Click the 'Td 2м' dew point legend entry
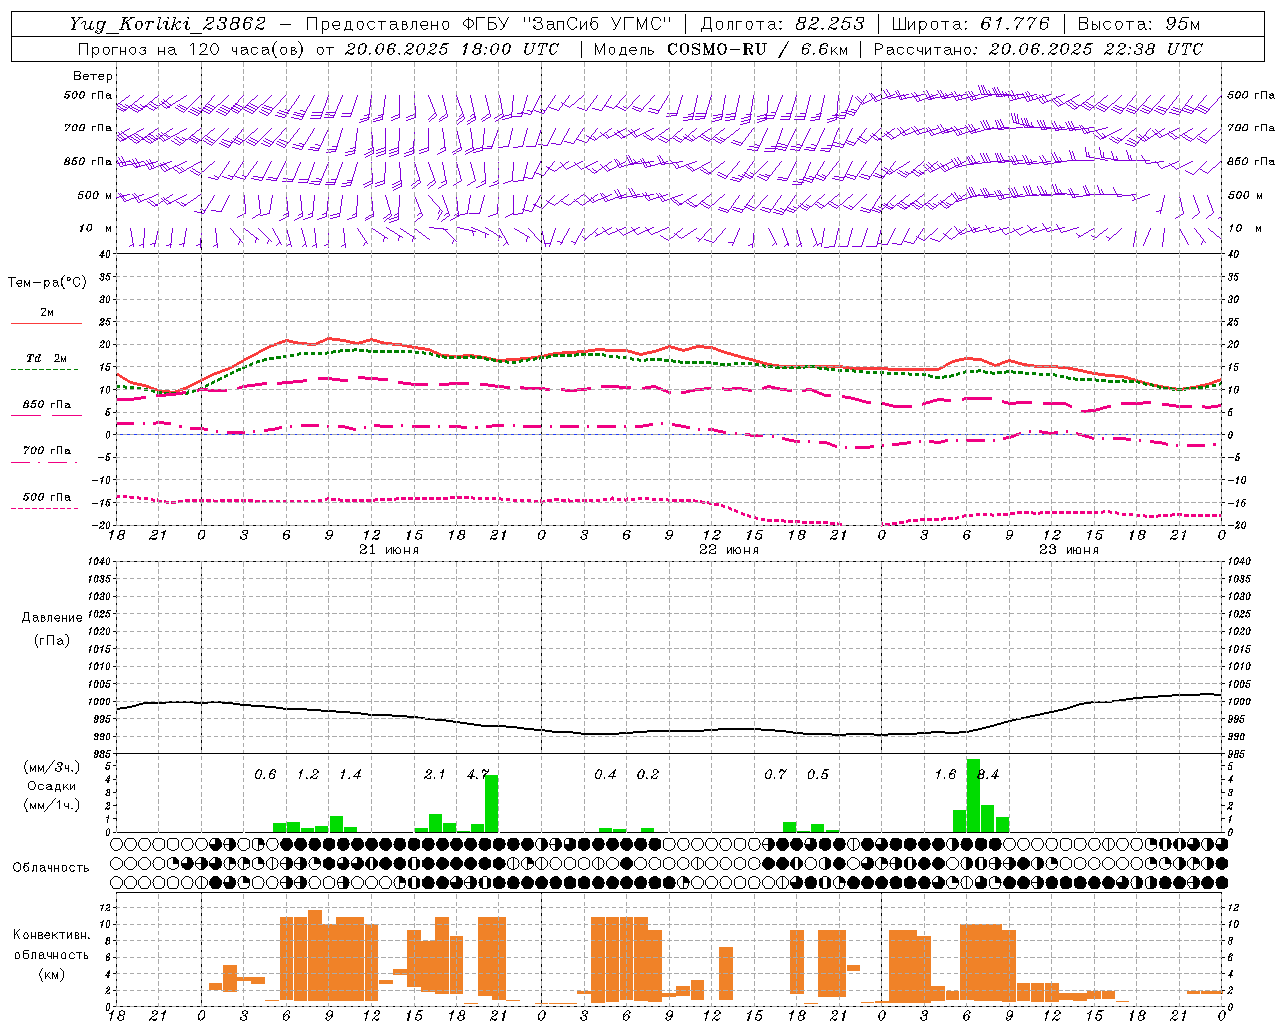The width and height of the screenshot is (1280, 1024). coord(46,358)
